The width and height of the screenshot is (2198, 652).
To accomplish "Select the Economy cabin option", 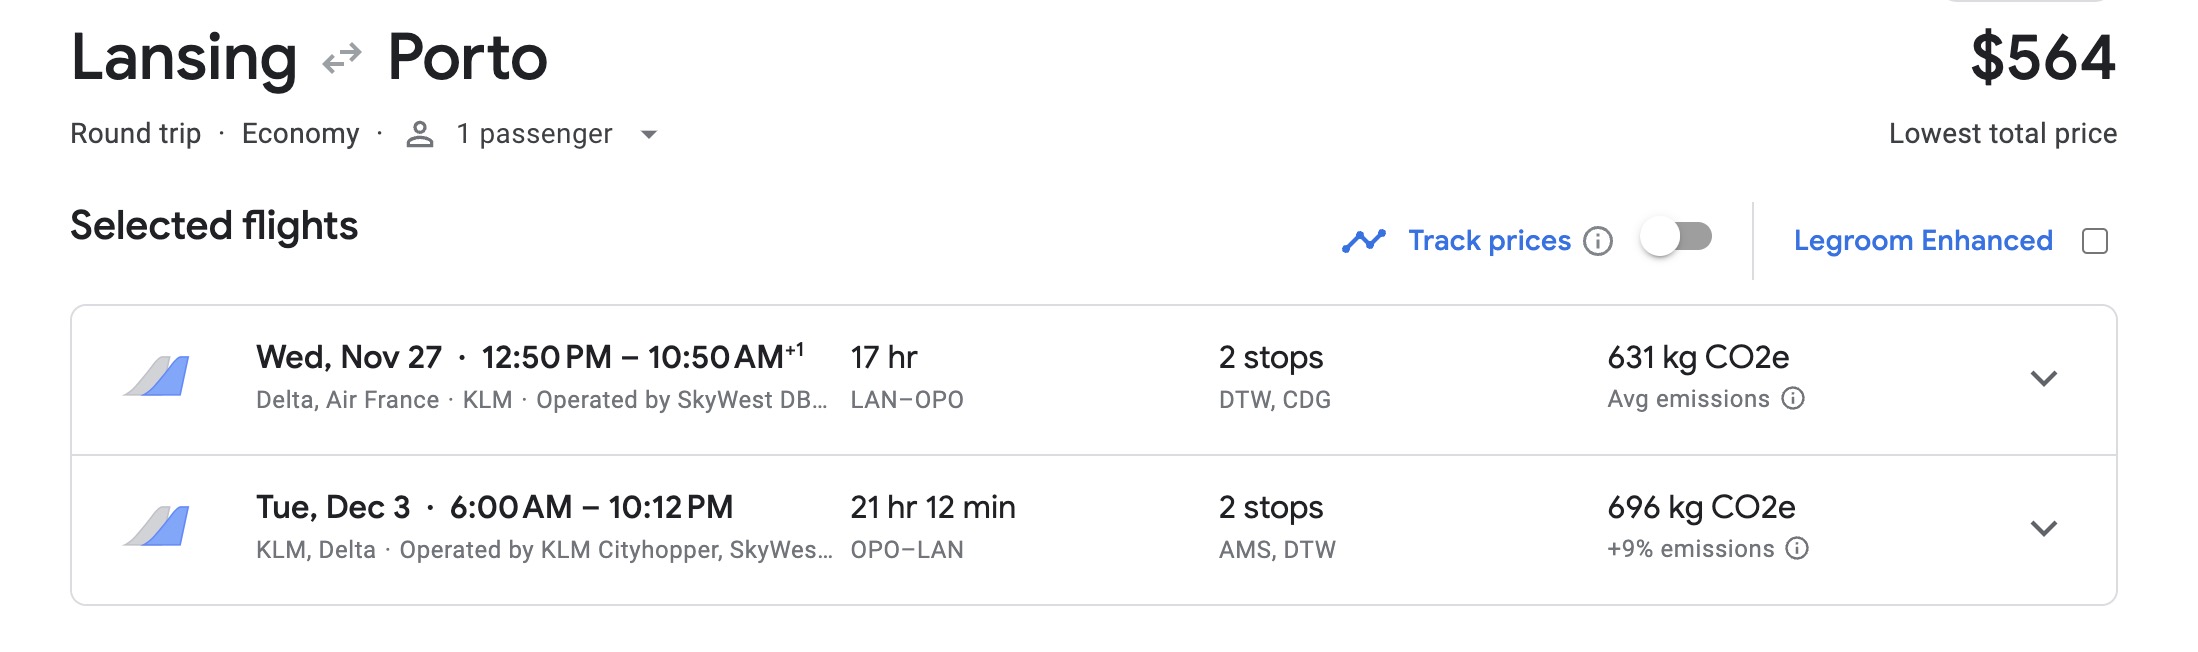I will click(x=302, y=133).
